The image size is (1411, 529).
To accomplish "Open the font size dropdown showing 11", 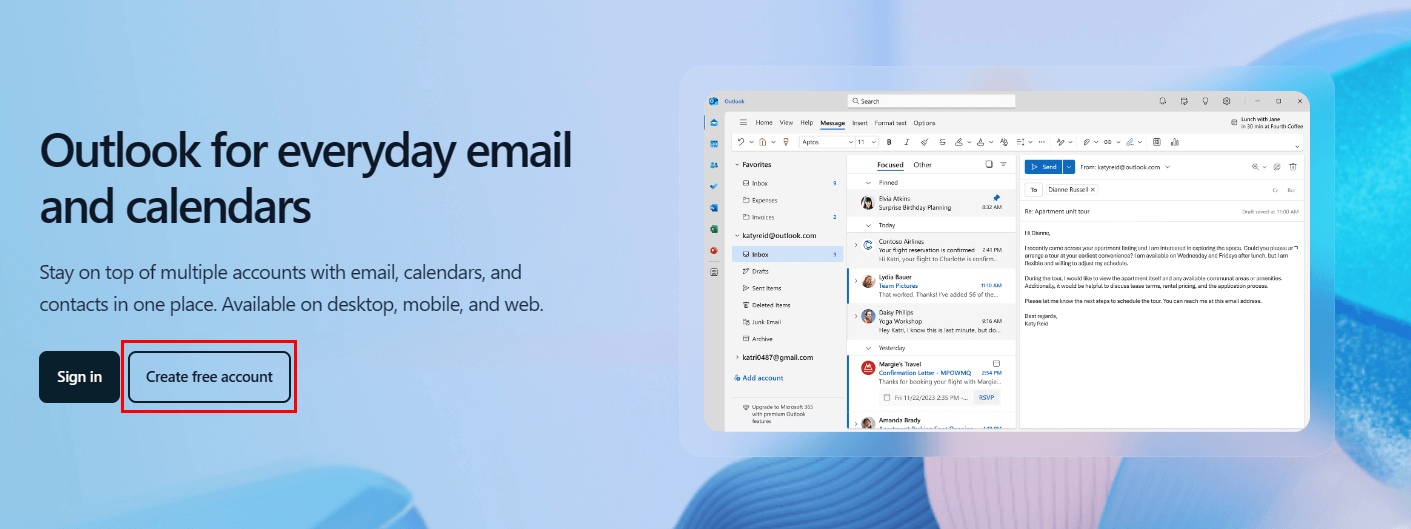I will click(x=867, y=142).
